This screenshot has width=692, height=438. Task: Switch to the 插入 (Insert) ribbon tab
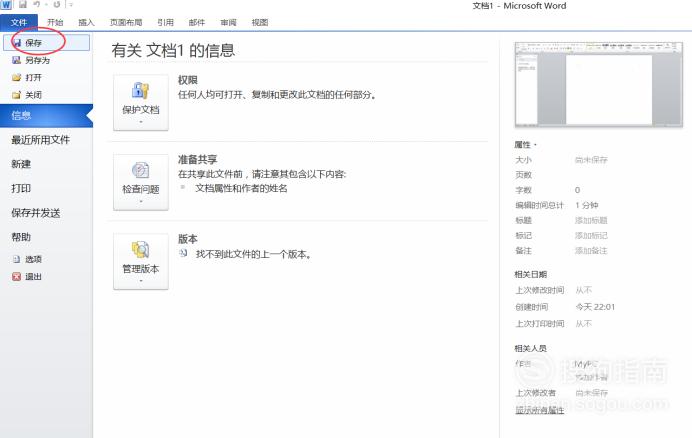[x=86, y=23]
